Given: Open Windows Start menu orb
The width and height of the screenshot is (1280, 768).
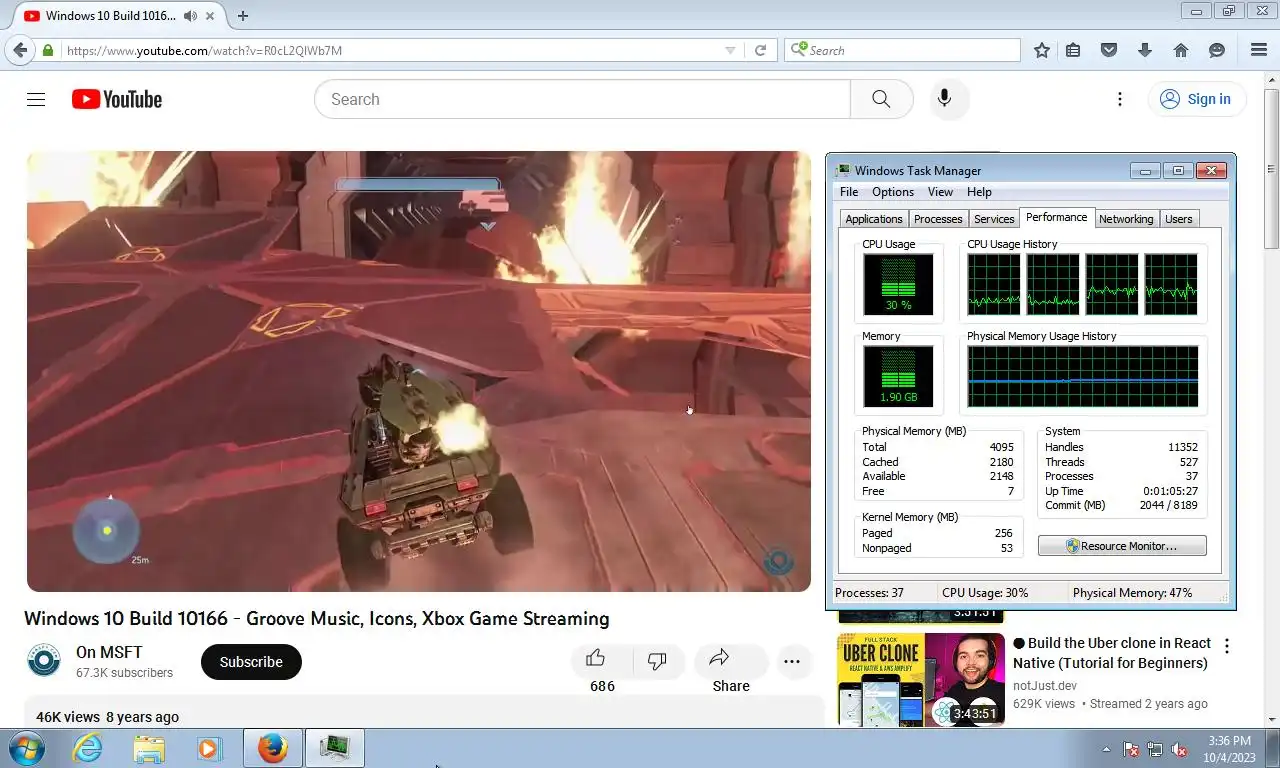Looking at the screenshot, I should (x=27, y=748).
